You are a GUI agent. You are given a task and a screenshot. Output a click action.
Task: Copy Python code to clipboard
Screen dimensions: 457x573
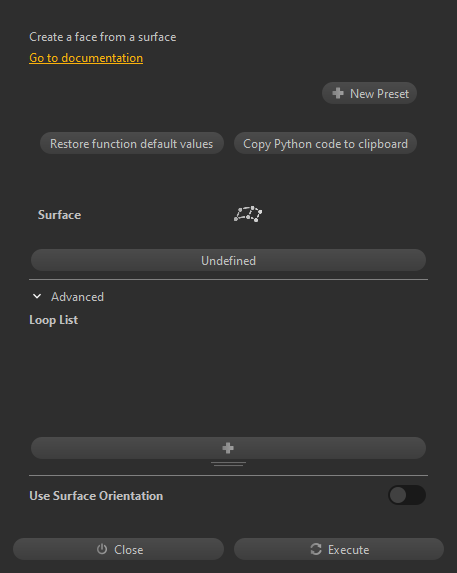click(325, 143)
